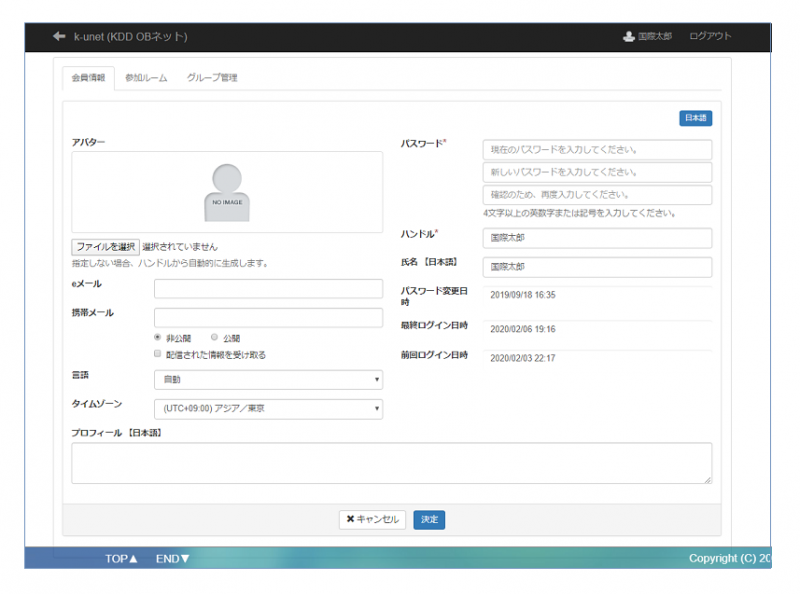Screen dimensions: 800x594
Task: Click the NO IMAGE avatar placeholder
Action: click(x=226, y=192)
